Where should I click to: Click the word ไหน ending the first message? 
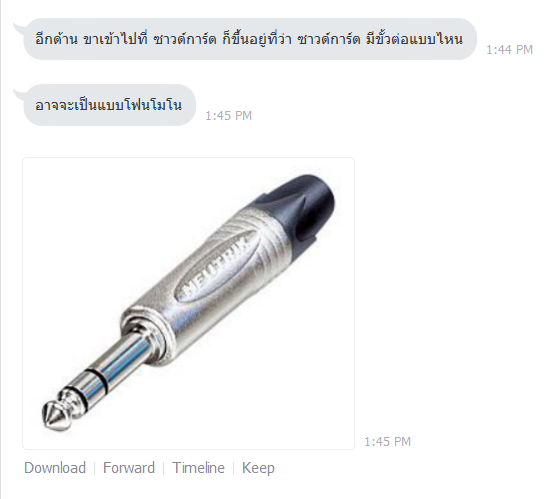pos(451,39)
